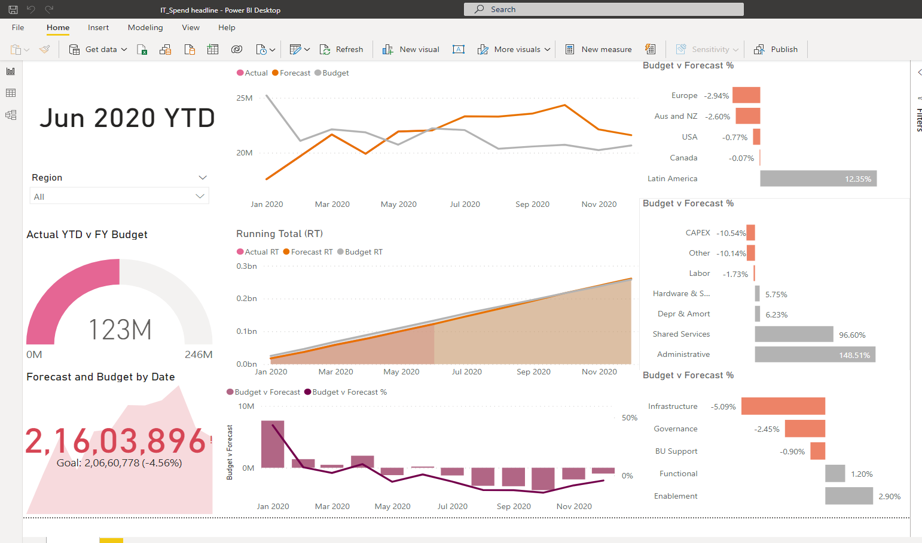Open the Modeling ribbon tab
The height and width of the screenshot is (543, 922).
click(145, 28)
